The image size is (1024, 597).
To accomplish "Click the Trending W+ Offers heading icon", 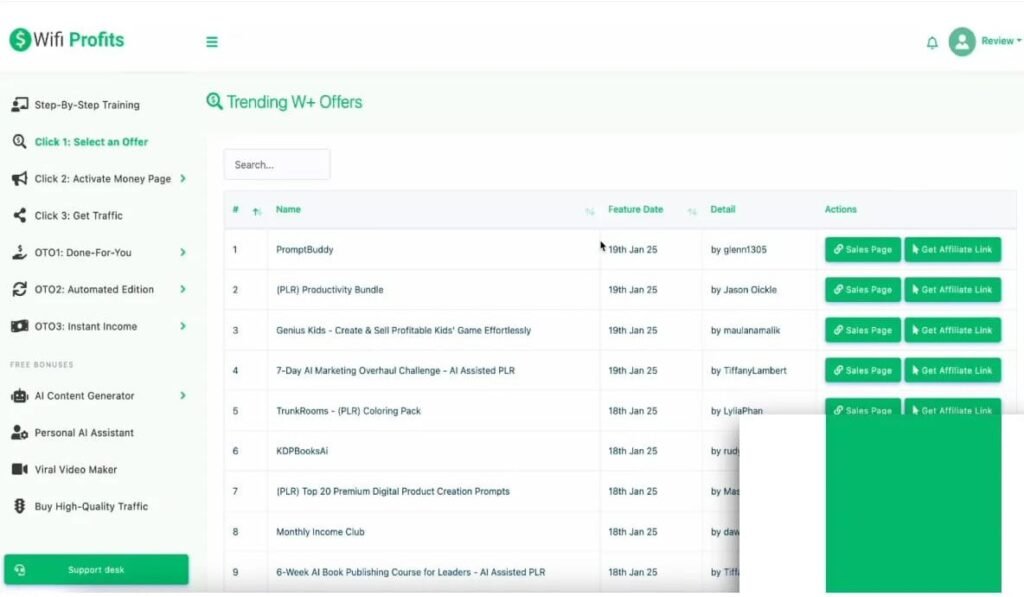I will click(x=214, y=101).
